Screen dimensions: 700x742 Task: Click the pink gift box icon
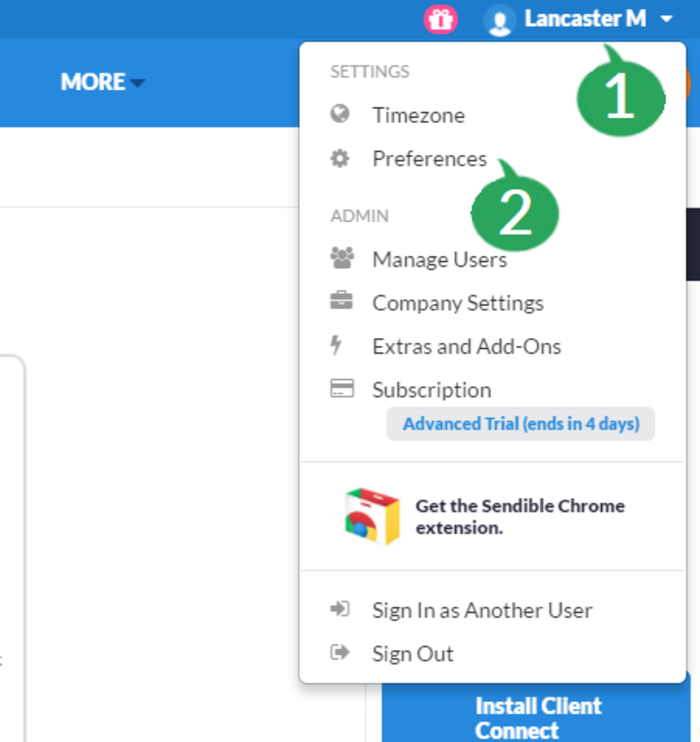point(441,19)
